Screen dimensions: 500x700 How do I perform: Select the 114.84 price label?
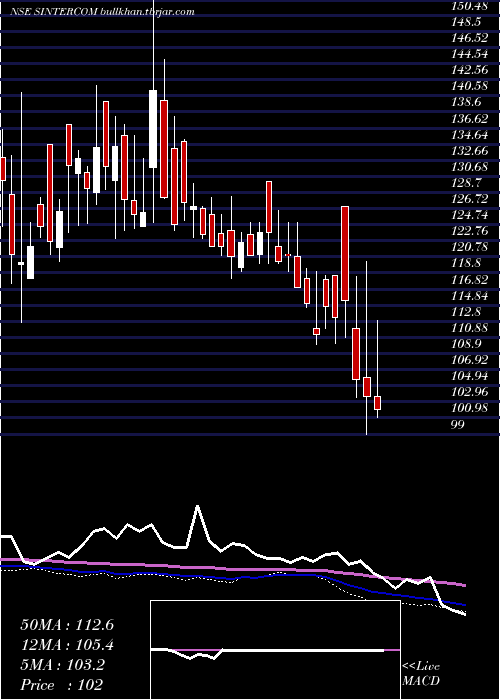click(x=470, y=296)
